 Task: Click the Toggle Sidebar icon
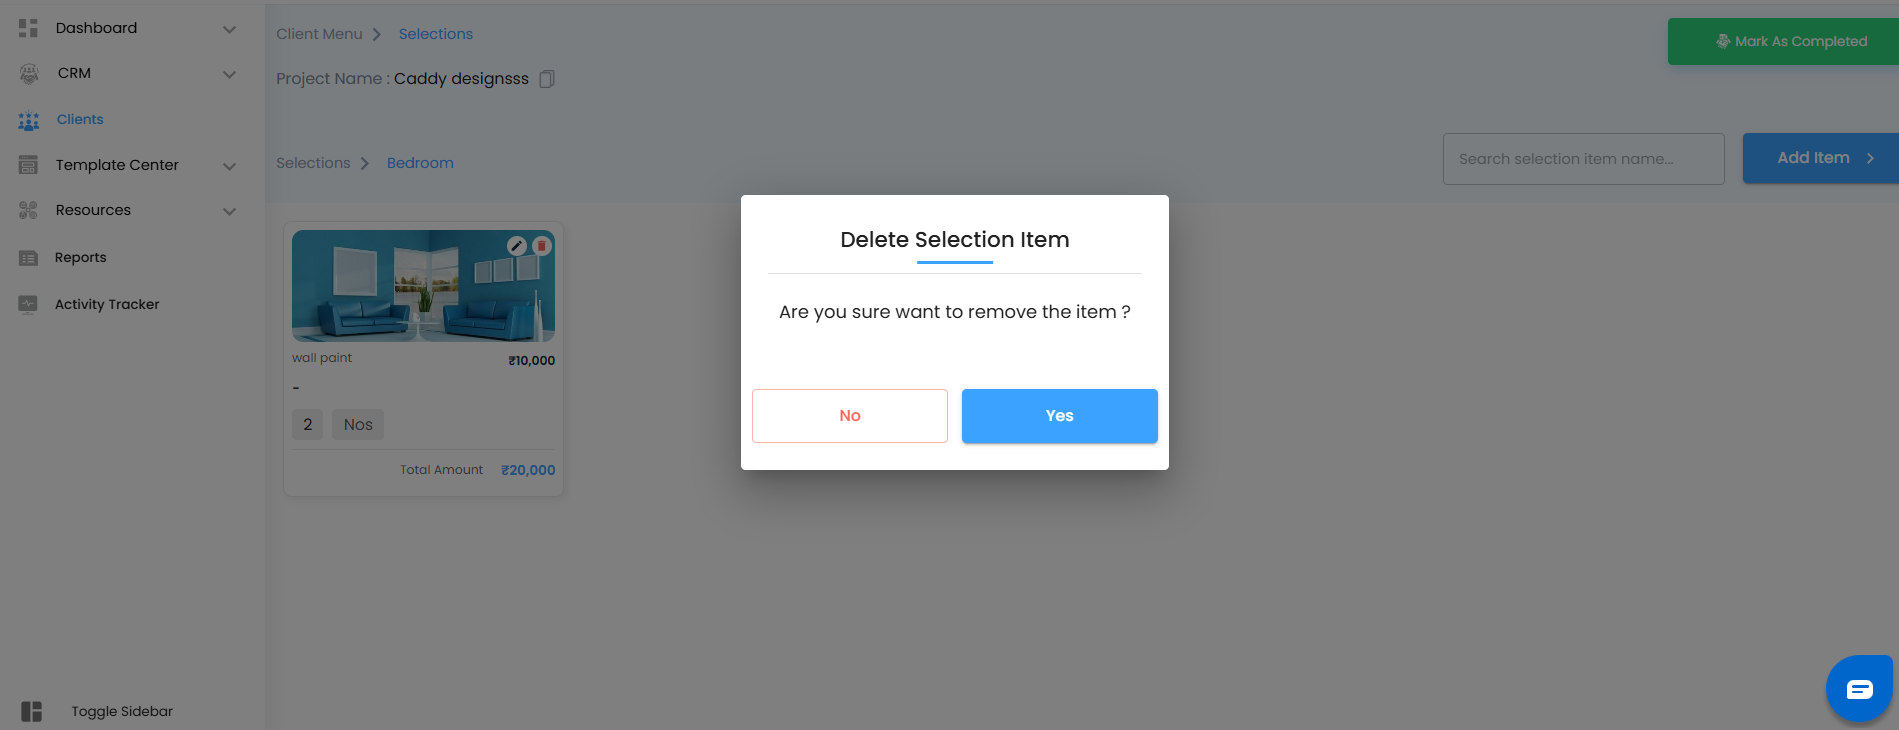(x=31, y=711)
